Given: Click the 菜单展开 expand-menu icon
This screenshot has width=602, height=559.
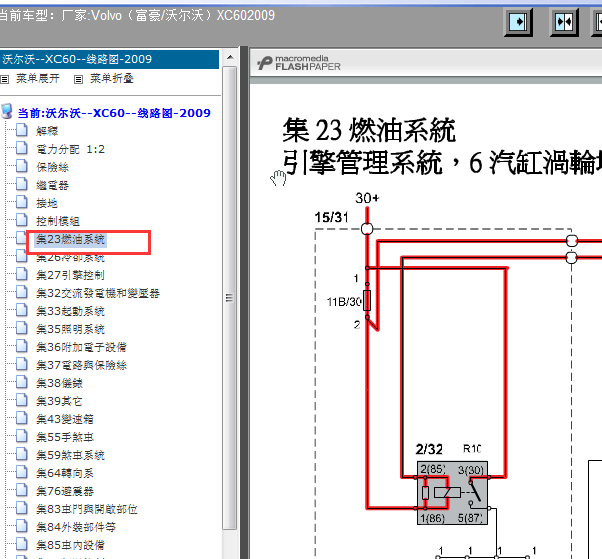Looking at the screenshot, I should (x=4, y=79).
